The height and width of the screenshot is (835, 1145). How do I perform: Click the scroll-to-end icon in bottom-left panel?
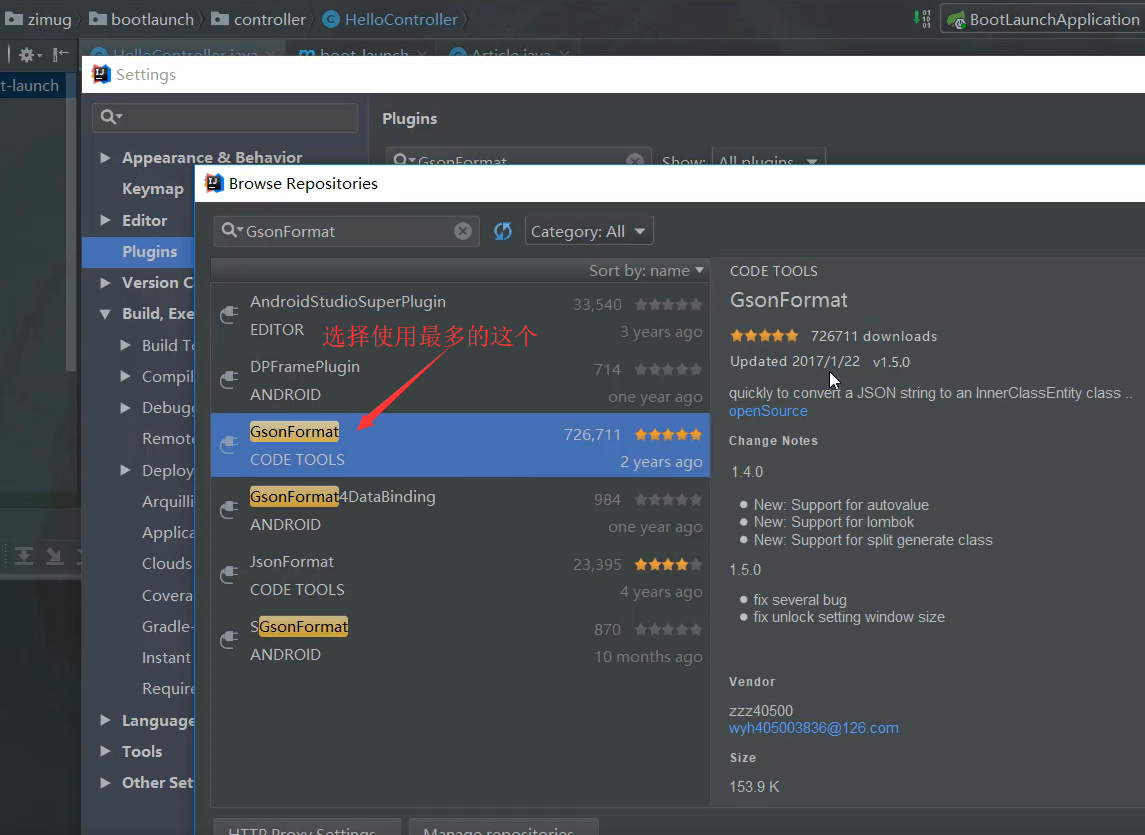(23, 557)
